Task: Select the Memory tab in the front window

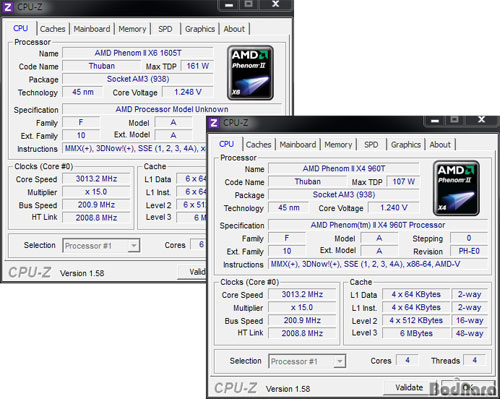Action: point(338,145)
